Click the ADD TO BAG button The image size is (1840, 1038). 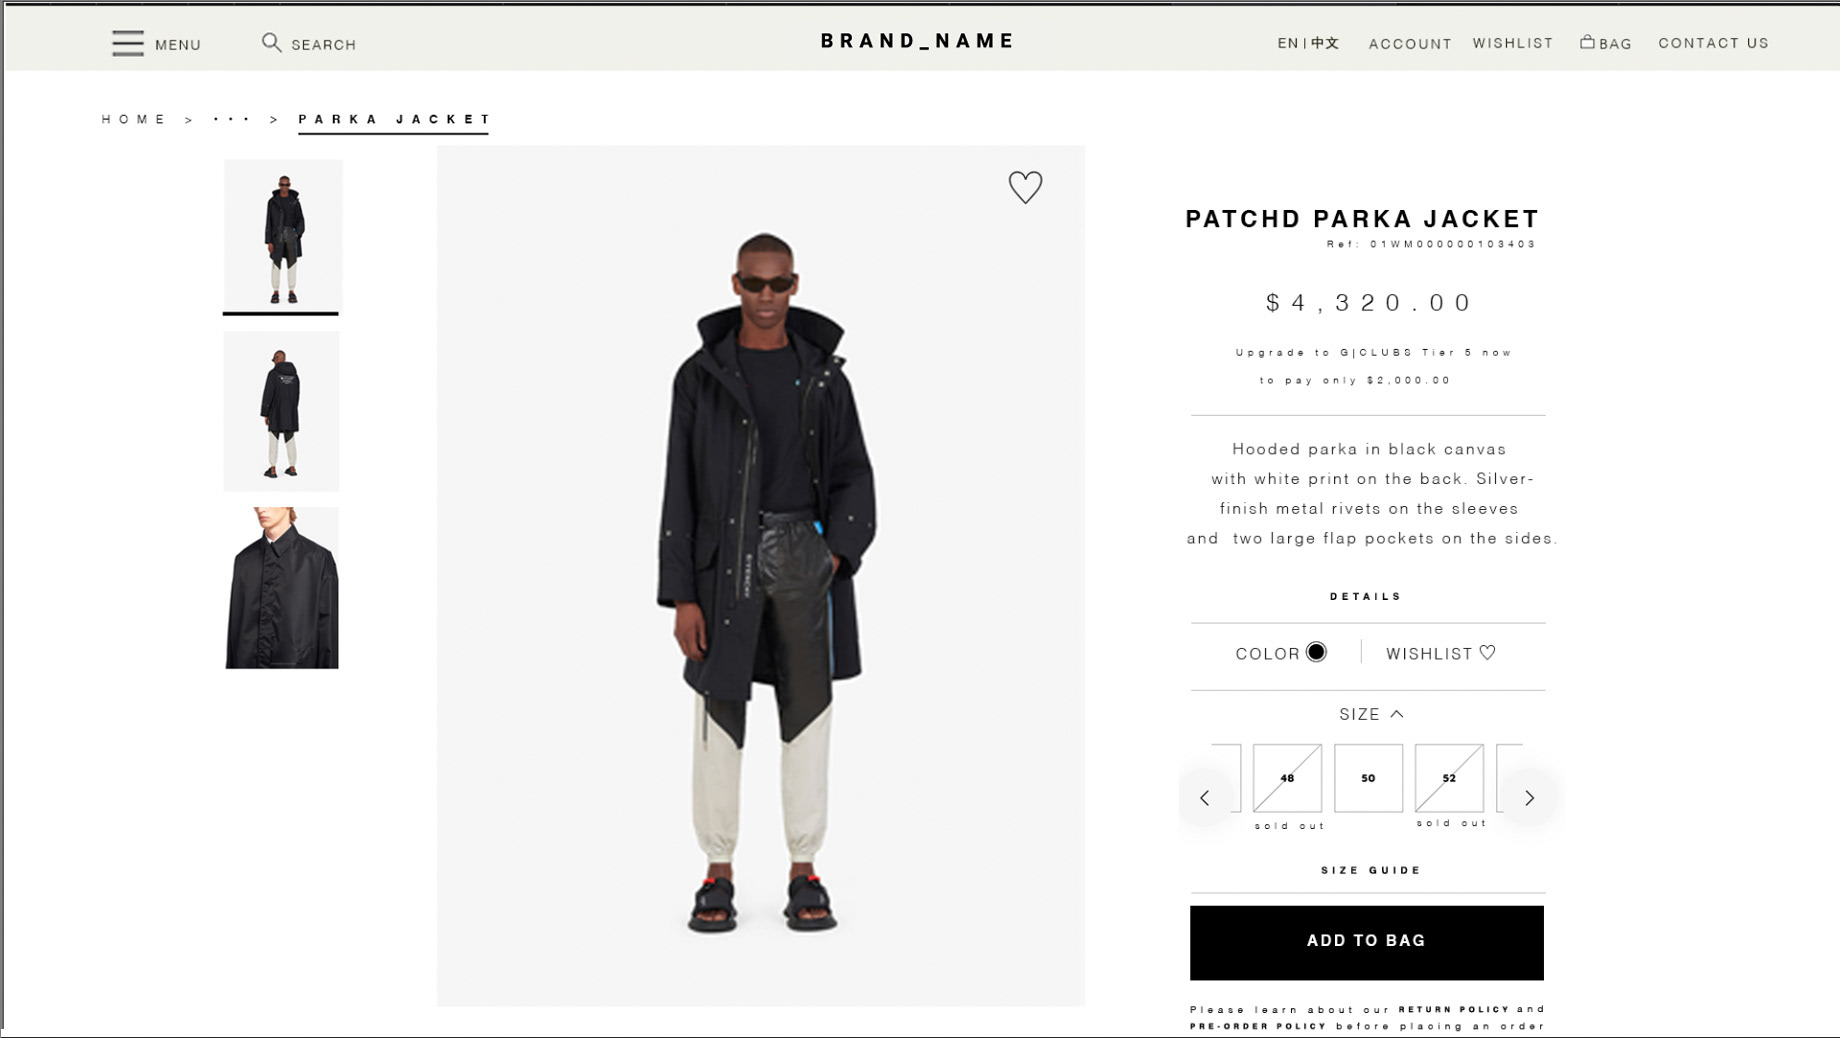[1367, 942]
